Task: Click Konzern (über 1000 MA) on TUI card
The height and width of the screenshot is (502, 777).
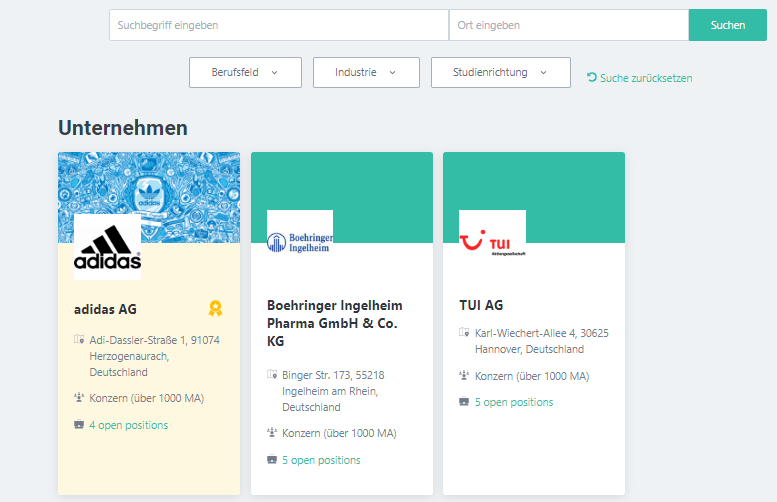Action: [x=532, y=377]
